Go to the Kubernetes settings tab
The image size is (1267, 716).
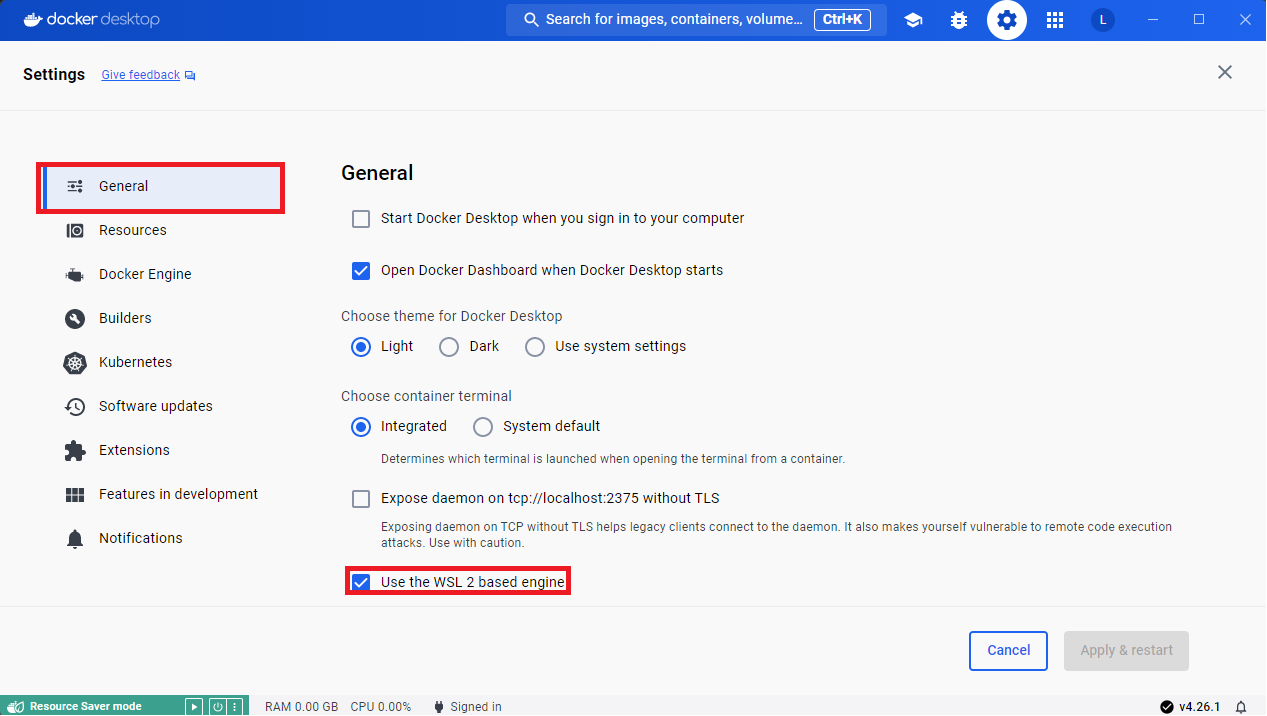coord(162,362)
